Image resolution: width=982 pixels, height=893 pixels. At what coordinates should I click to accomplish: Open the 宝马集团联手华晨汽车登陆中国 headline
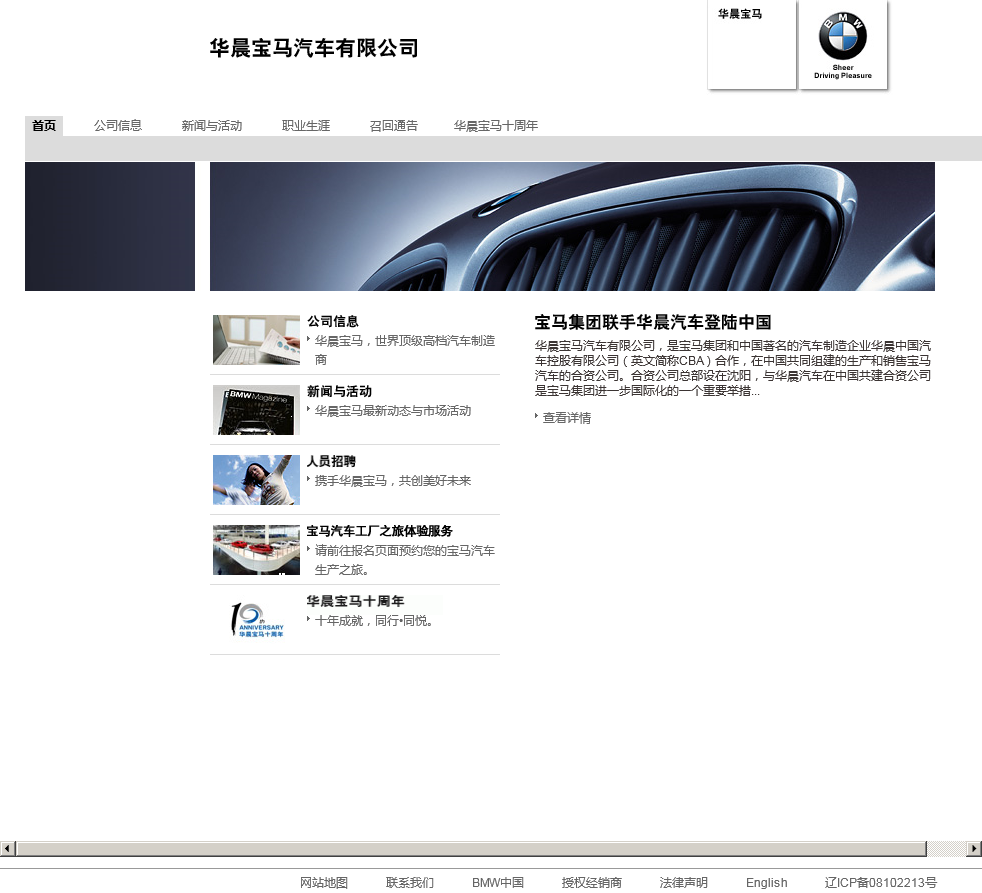click(653, 322)
